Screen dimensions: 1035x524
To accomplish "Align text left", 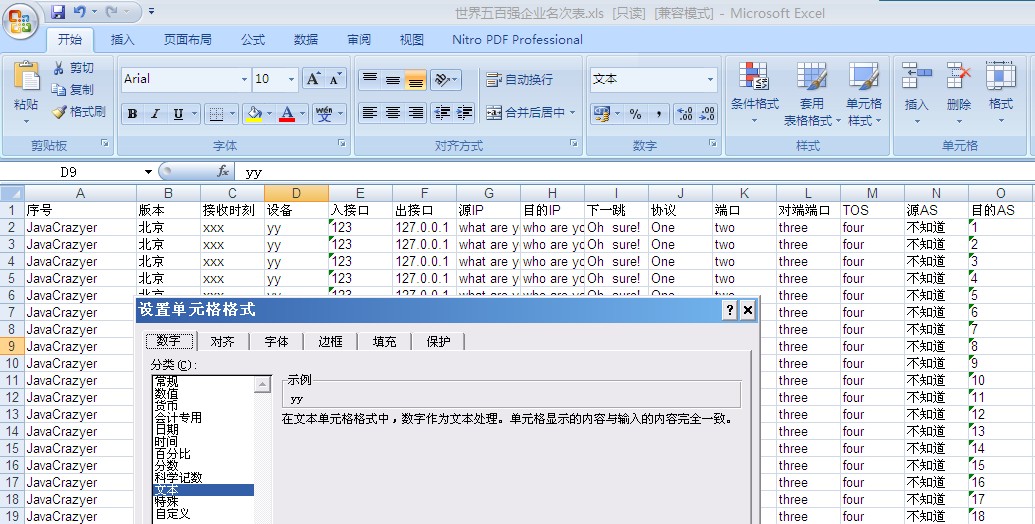I will pos(370,113).
